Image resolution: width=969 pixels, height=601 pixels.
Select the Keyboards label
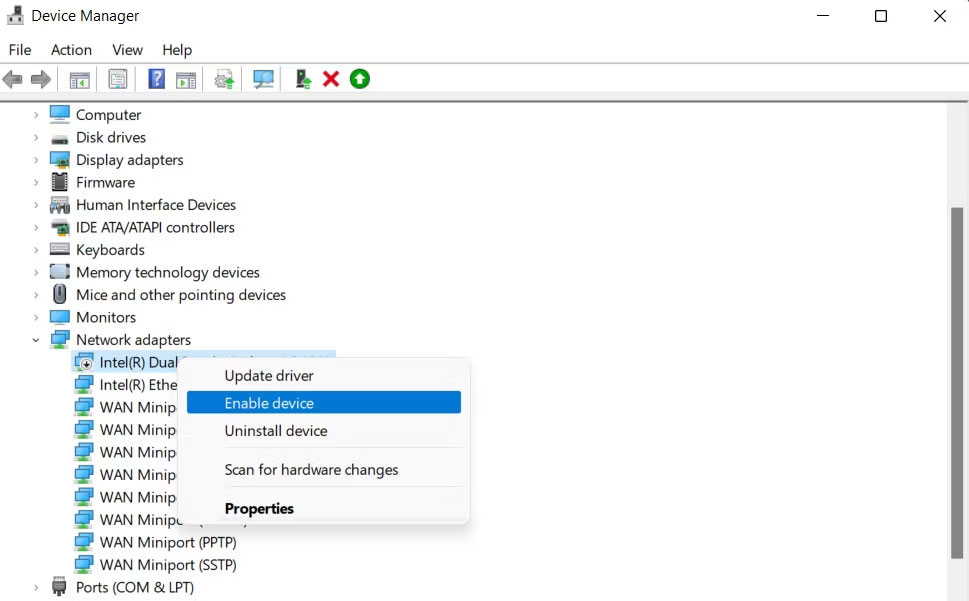click(x=110, y=250)
